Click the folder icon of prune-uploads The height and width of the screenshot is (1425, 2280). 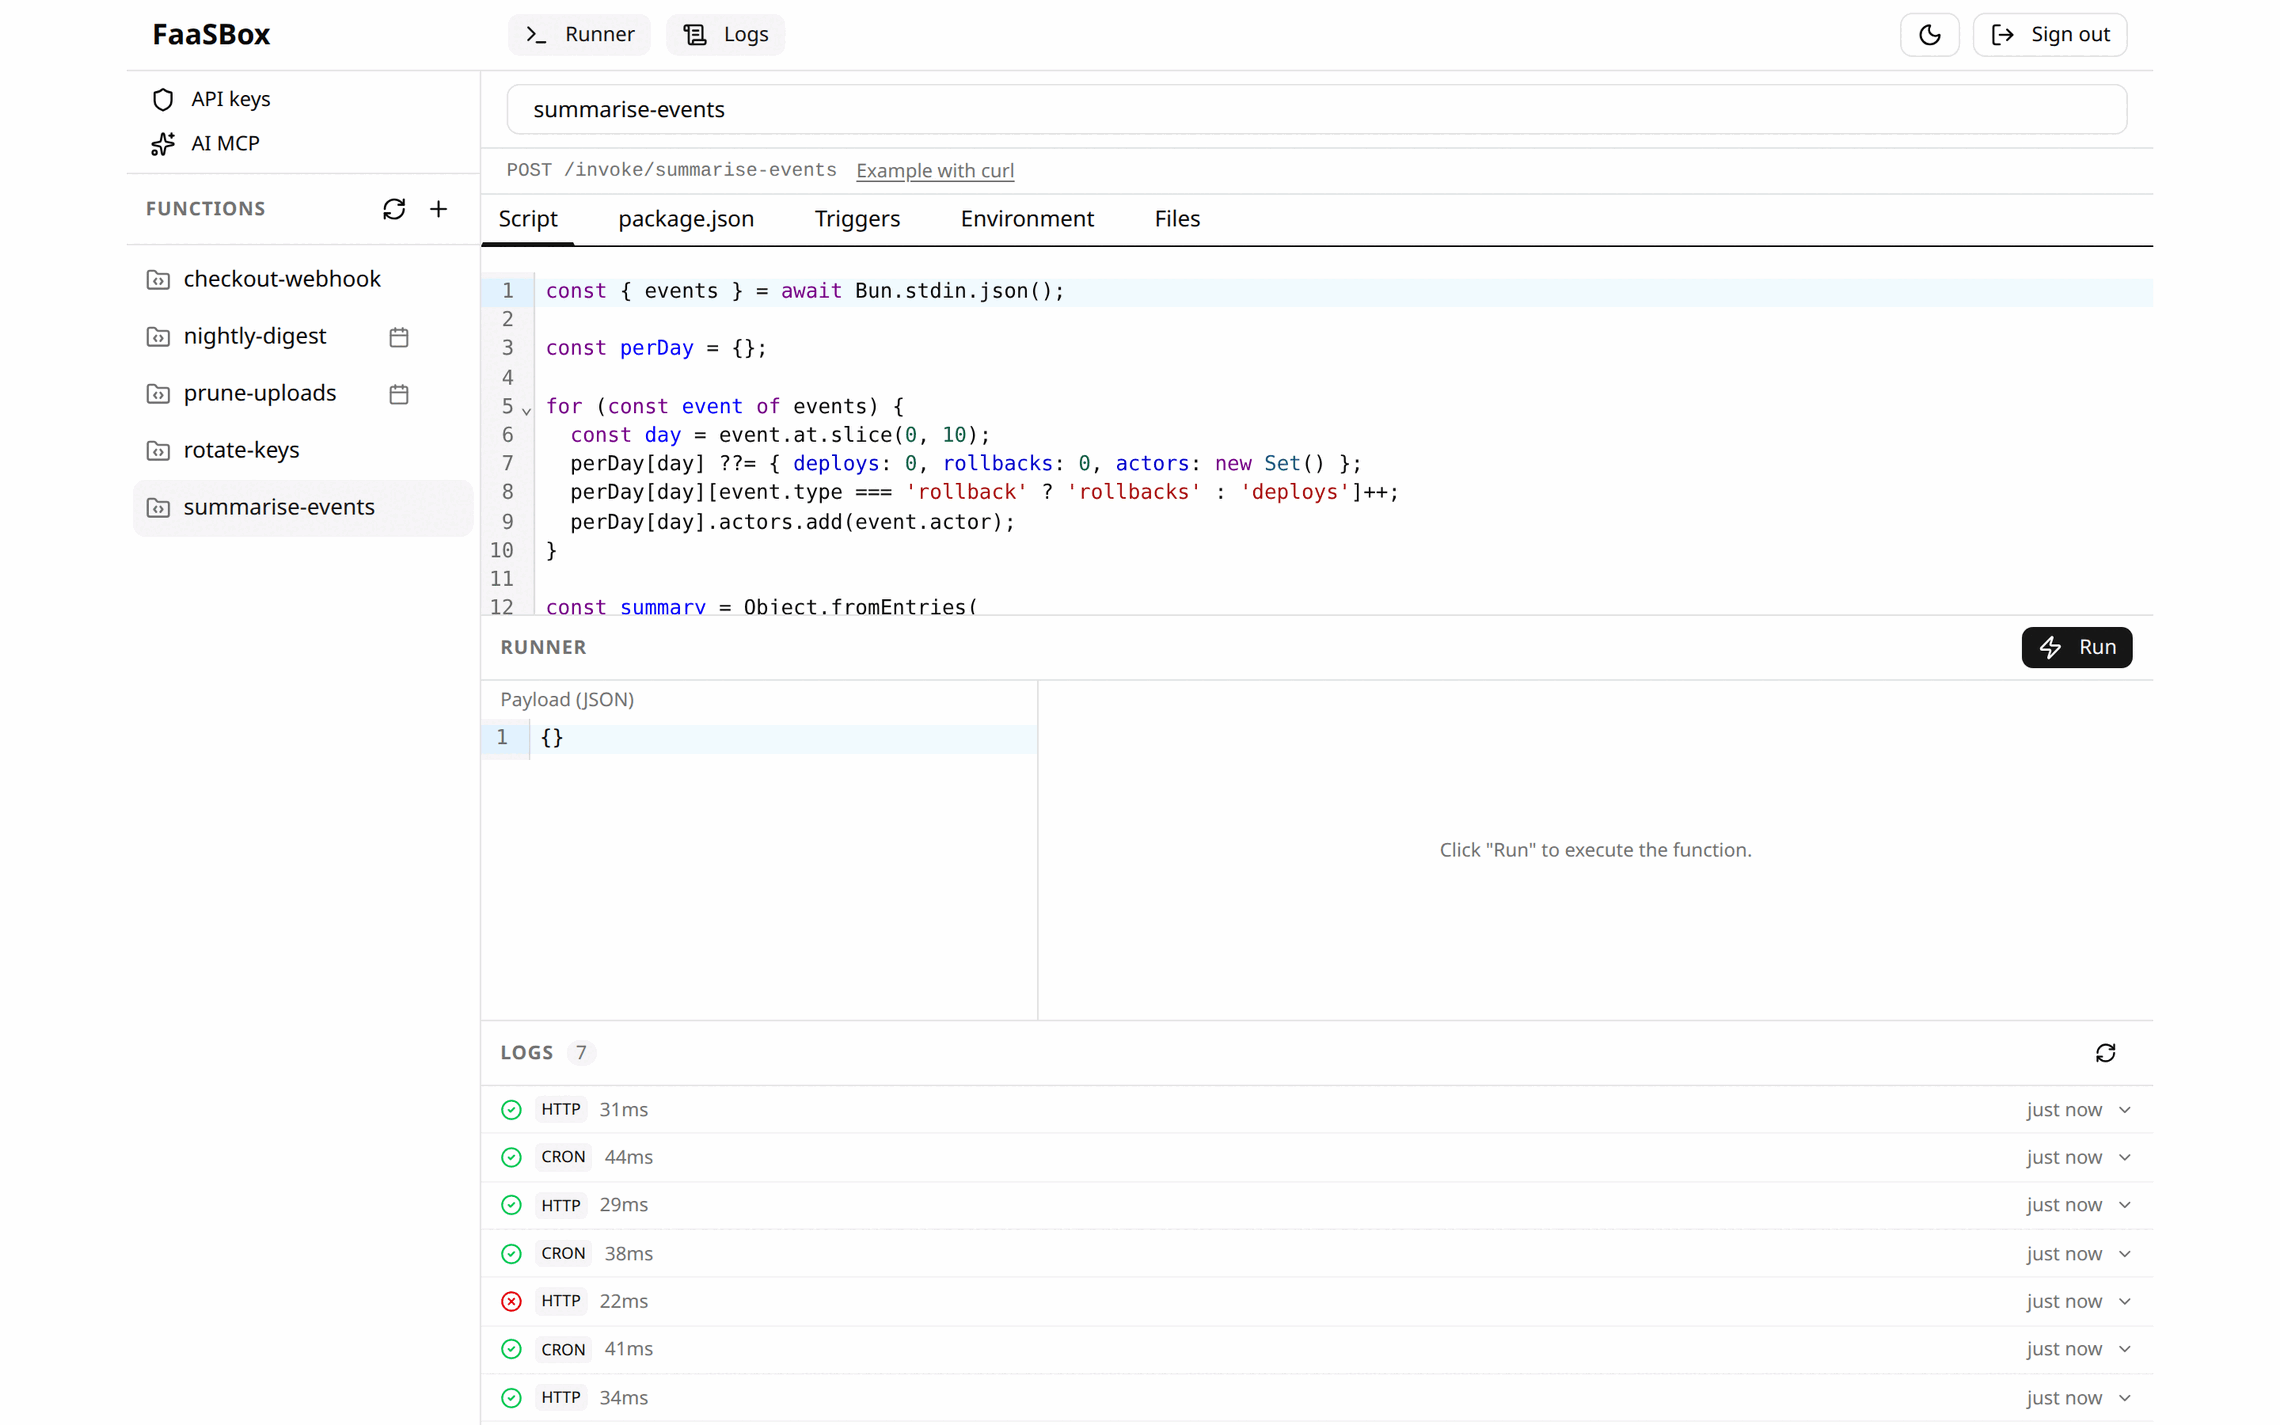pyautogui.click(x=158, y=394)
